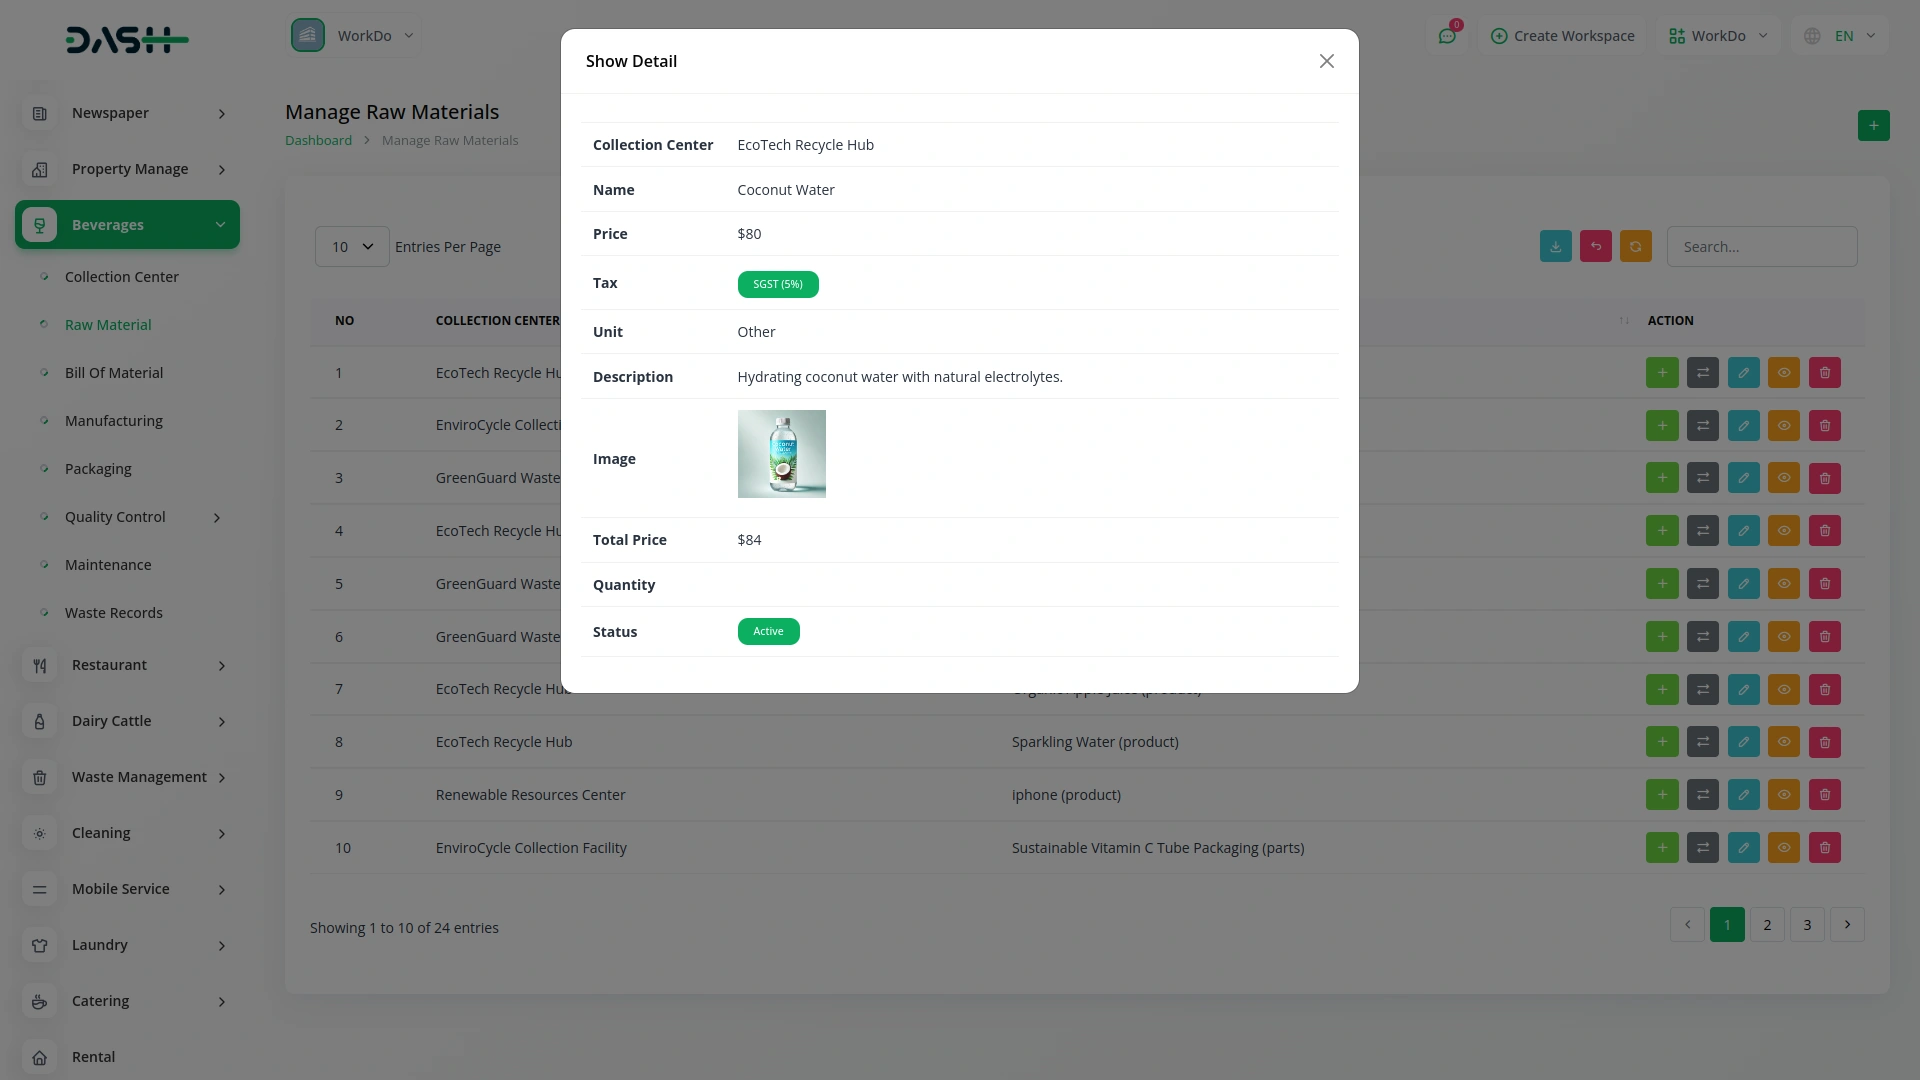The image size is (1920, 1080).
Task: Click the blue download export icon
Action: (x=1555, y=246)
